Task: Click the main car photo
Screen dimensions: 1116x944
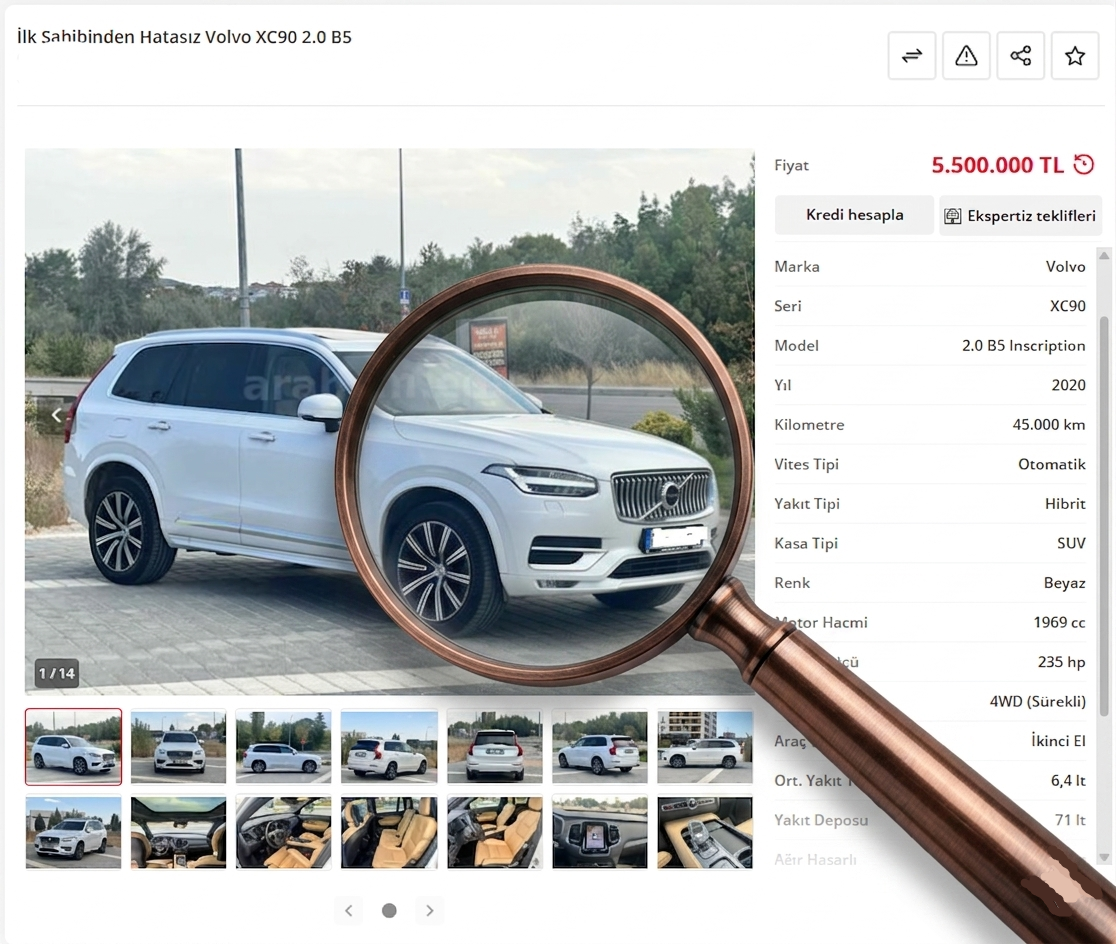Action: click(x=389, y=421)
